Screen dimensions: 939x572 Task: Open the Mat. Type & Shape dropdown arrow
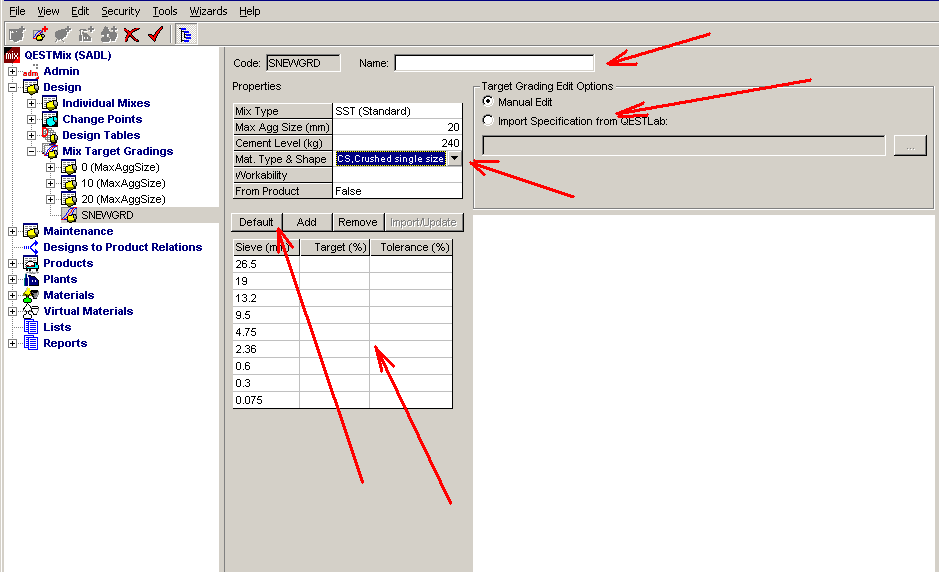454,158
